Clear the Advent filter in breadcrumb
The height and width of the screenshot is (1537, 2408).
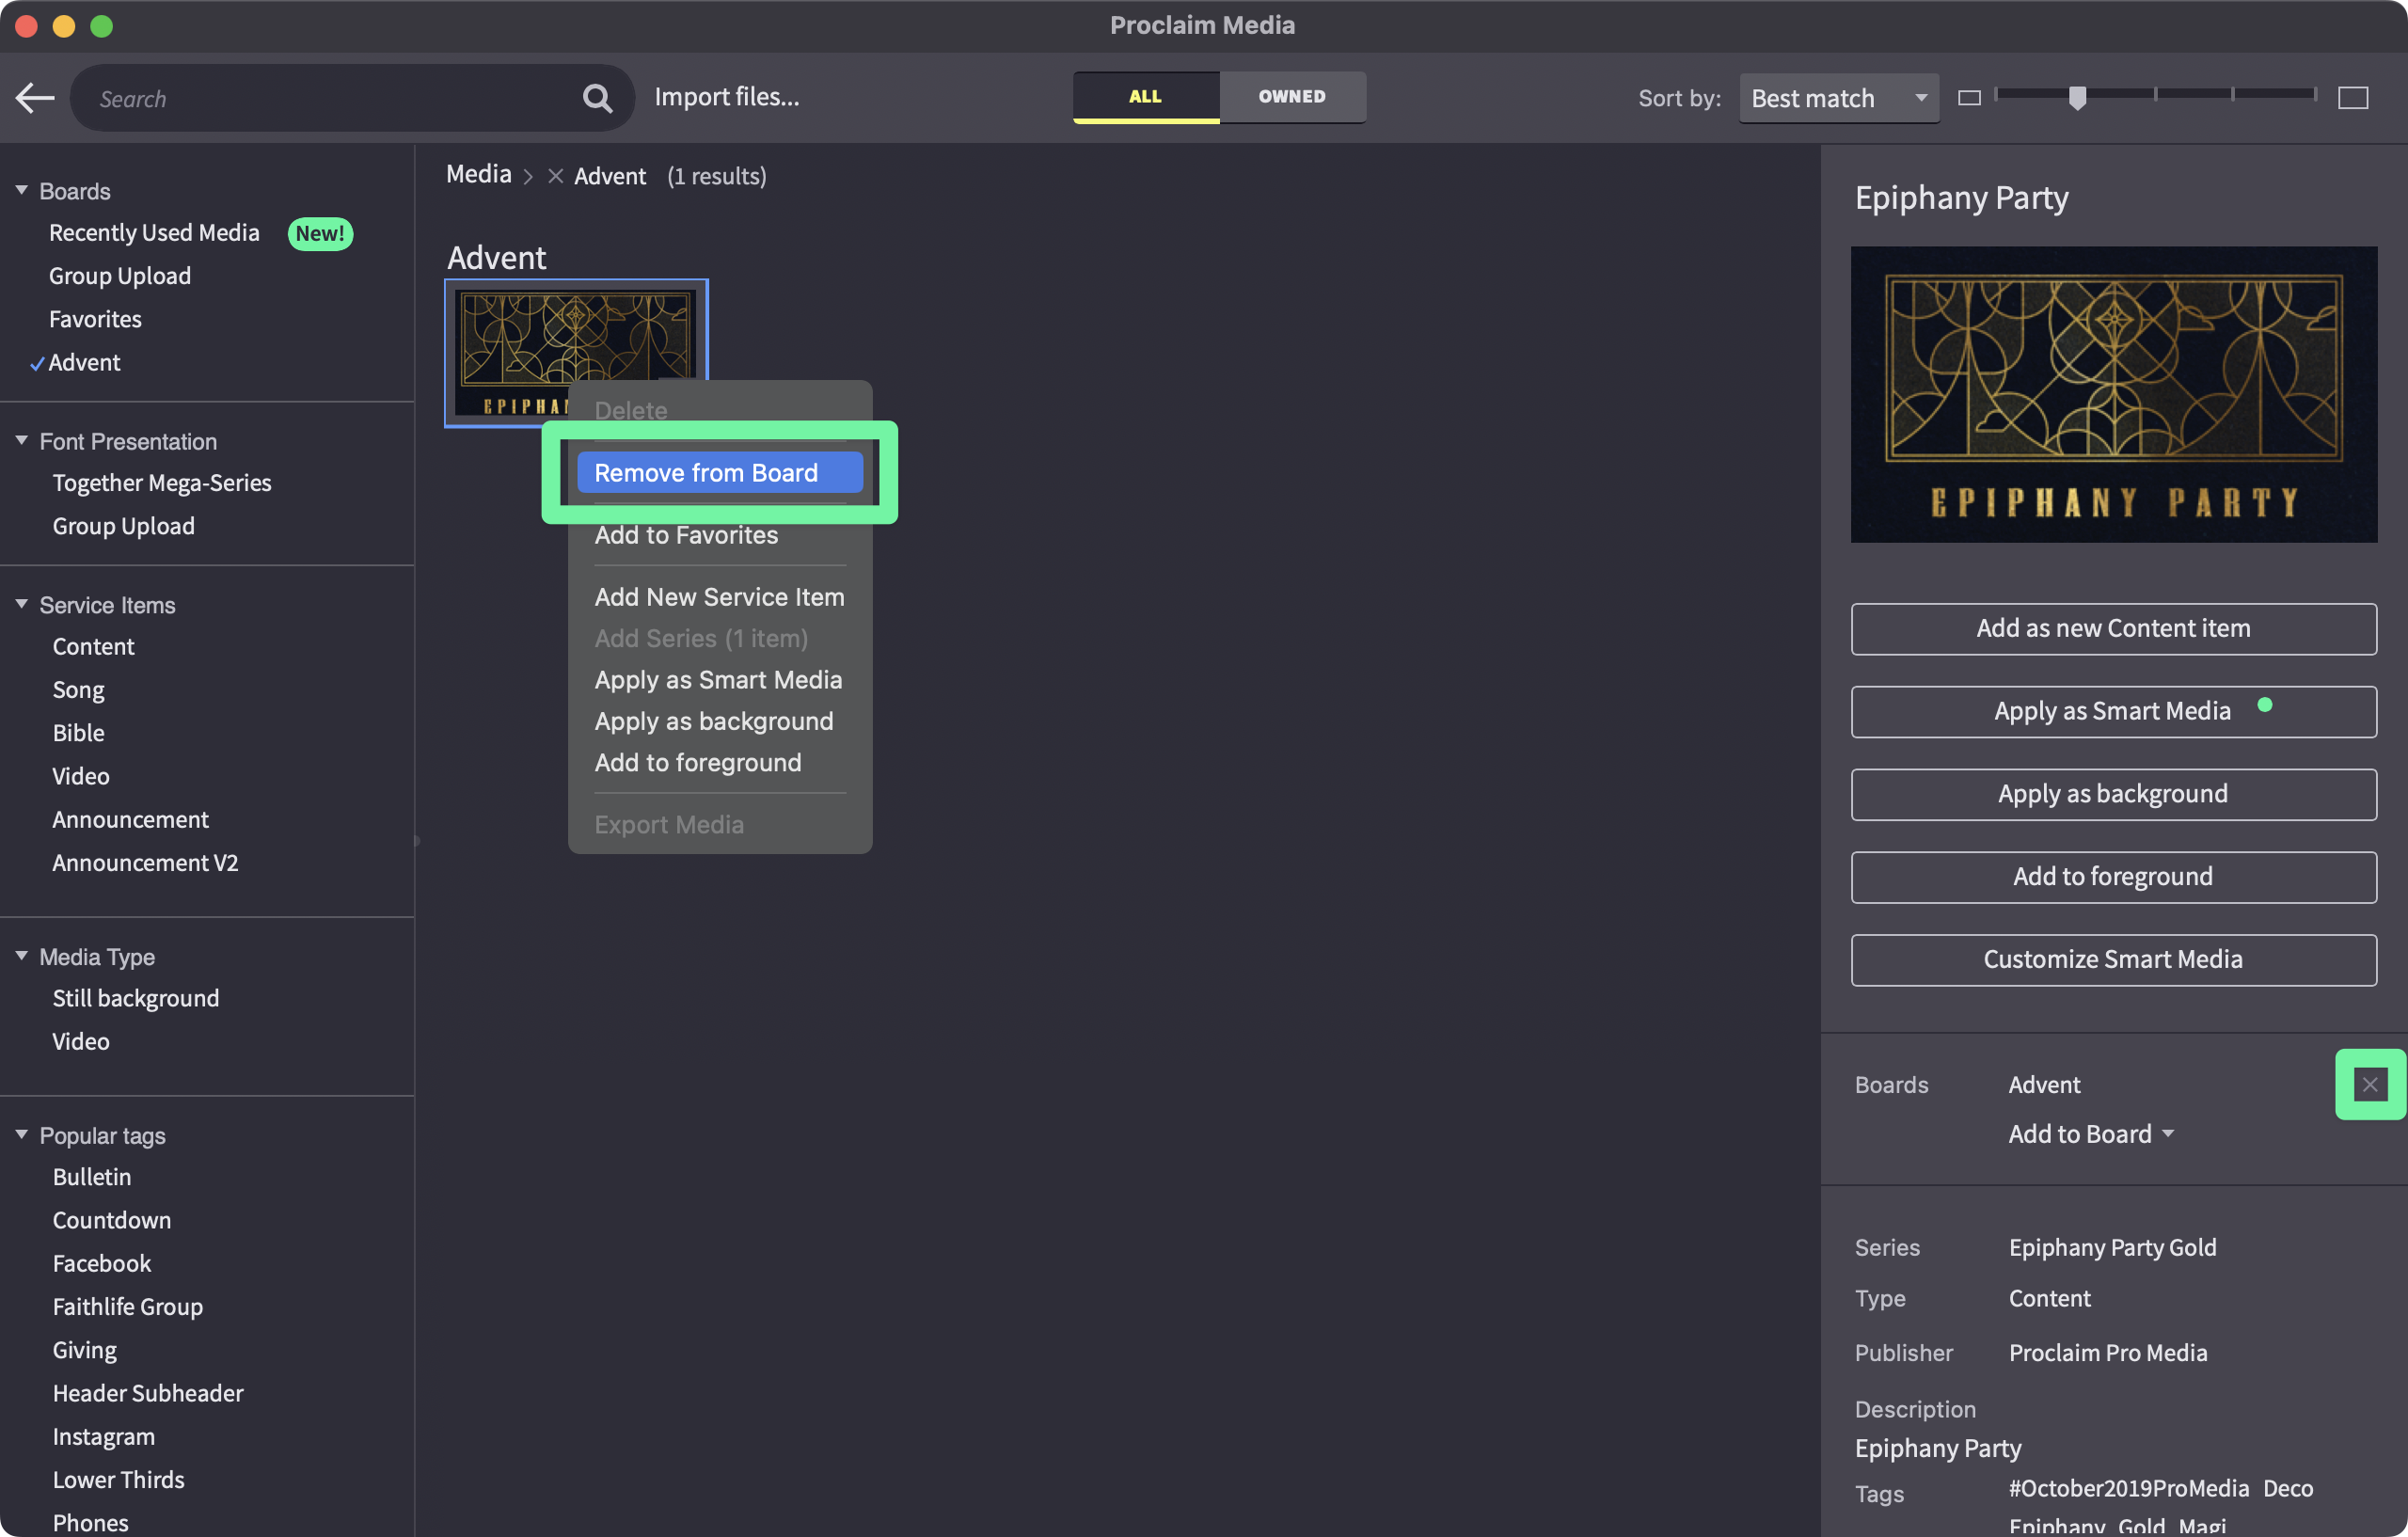[x=556, y=176]
